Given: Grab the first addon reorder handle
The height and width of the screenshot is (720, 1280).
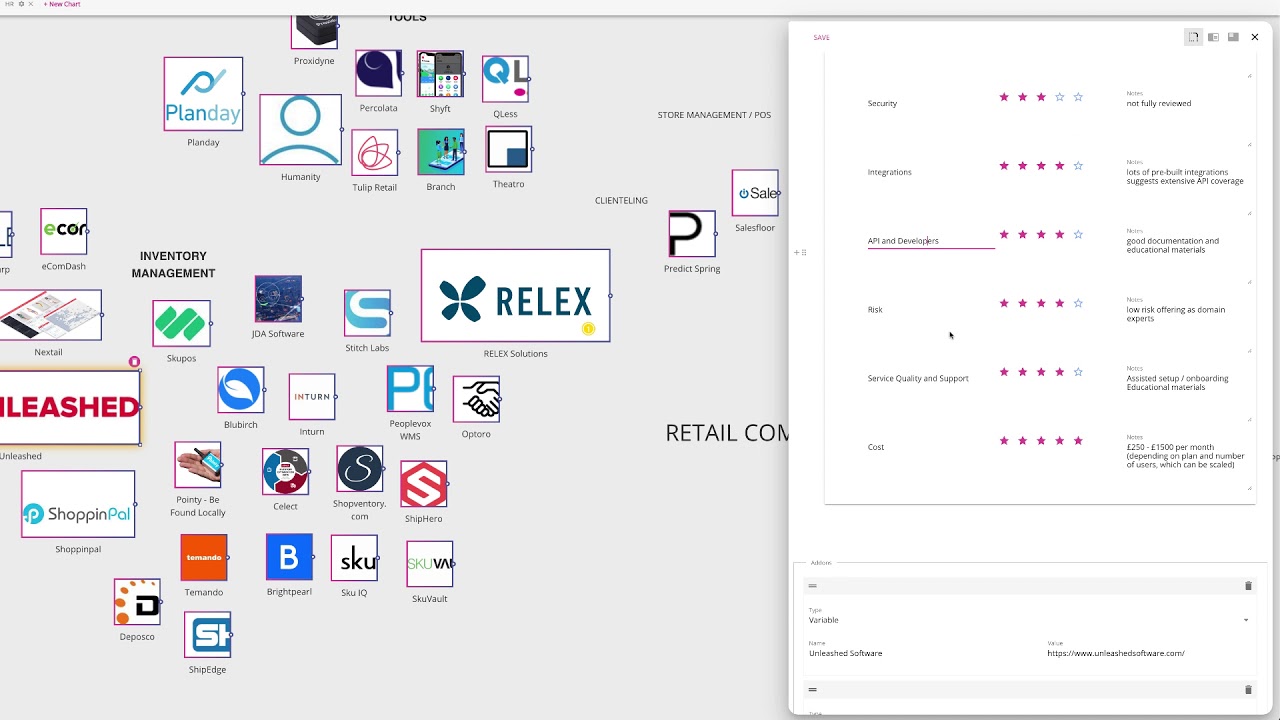Looking at the screenshot, I should tap(813, 586).
